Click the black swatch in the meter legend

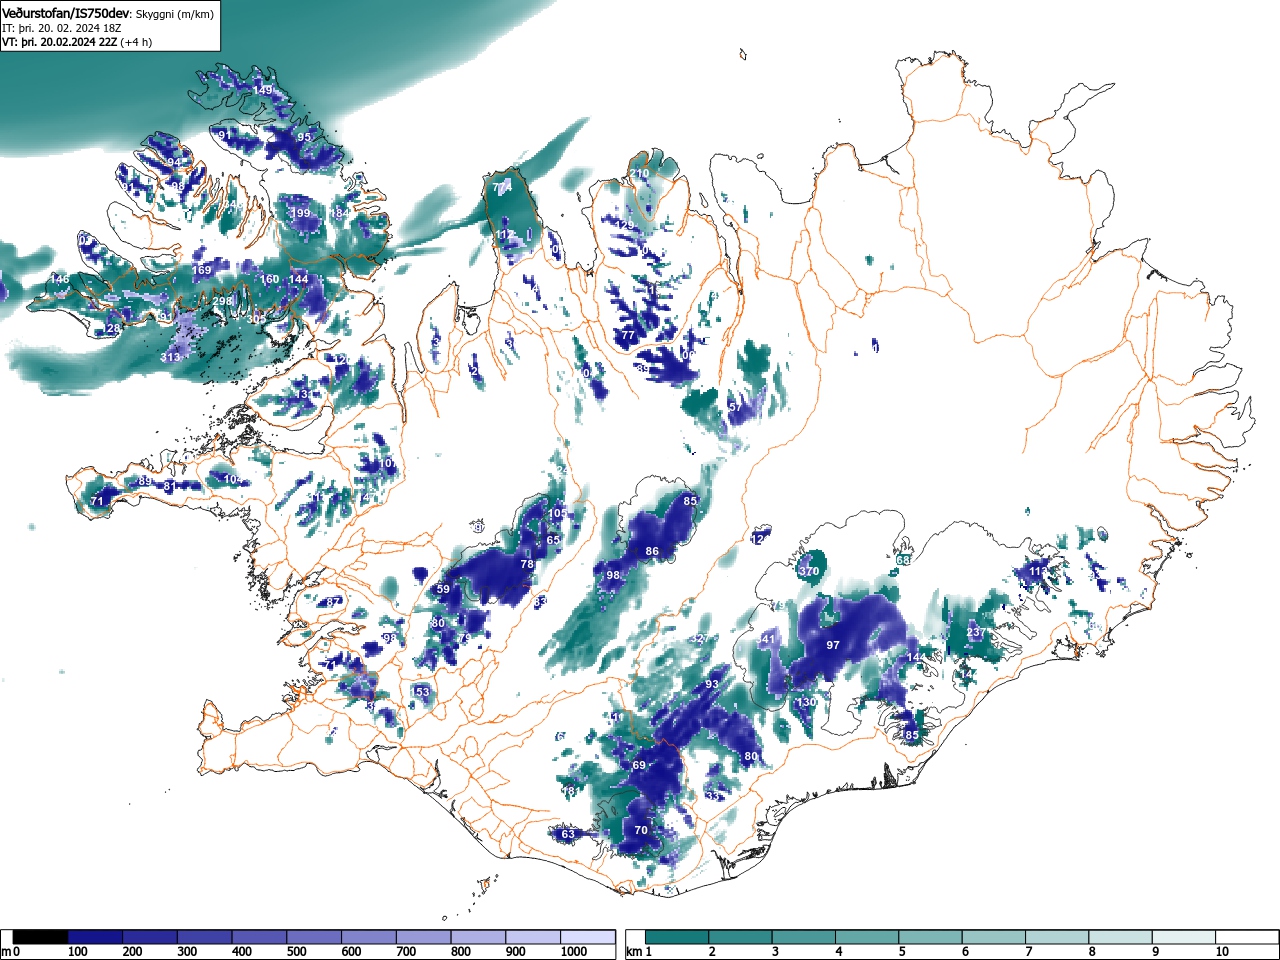click(x=41, y=937)
